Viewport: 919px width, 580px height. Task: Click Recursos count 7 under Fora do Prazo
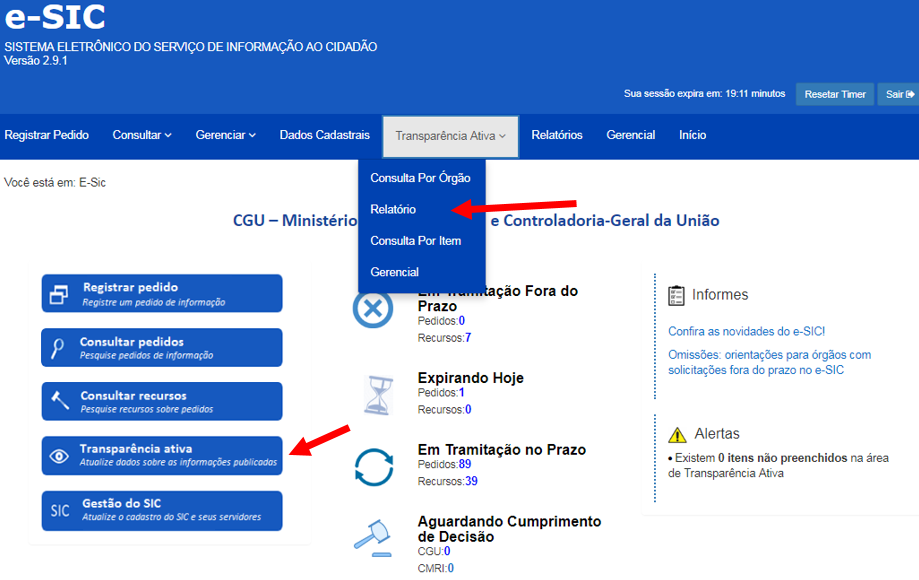pyautogui.click(x=468, y=338)
